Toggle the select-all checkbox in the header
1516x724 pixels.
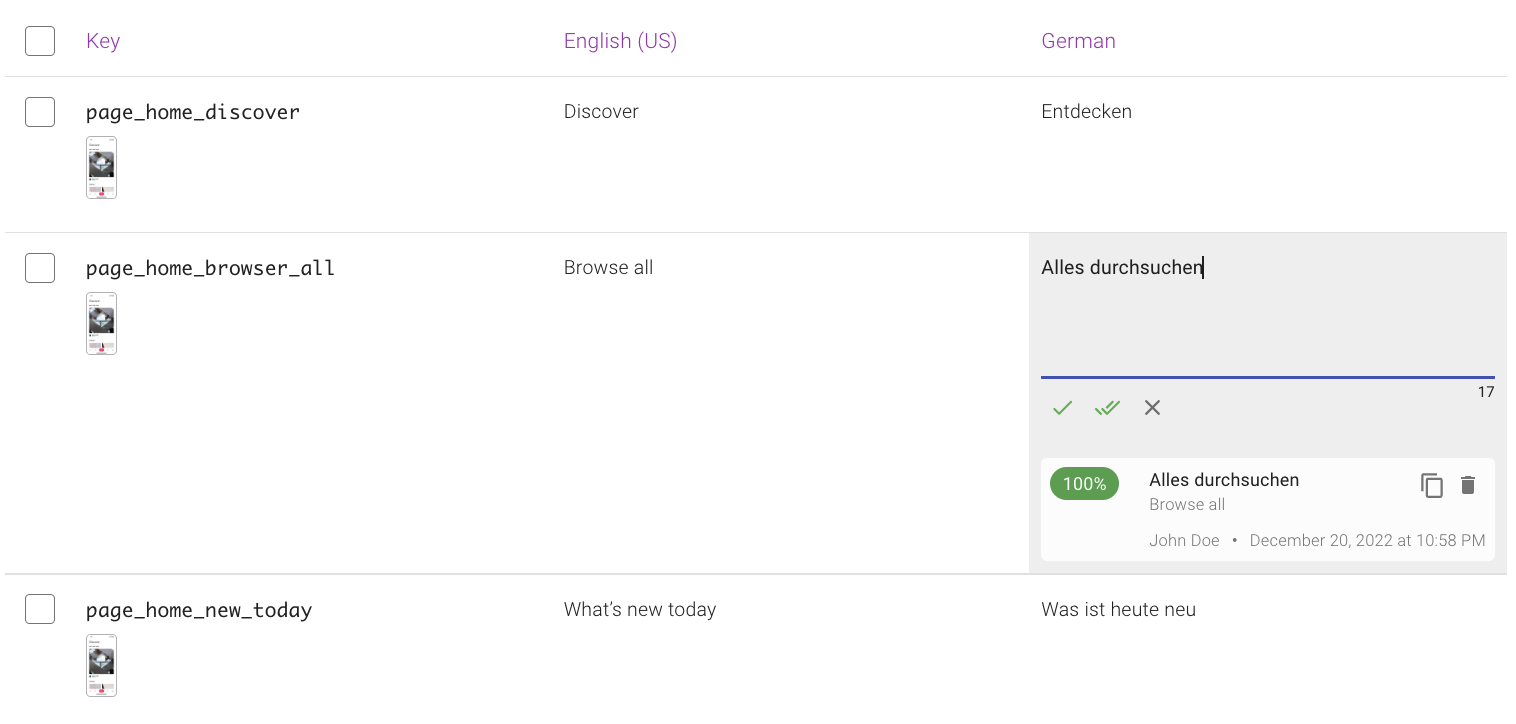pyautogui.click(x=40, y=41)
